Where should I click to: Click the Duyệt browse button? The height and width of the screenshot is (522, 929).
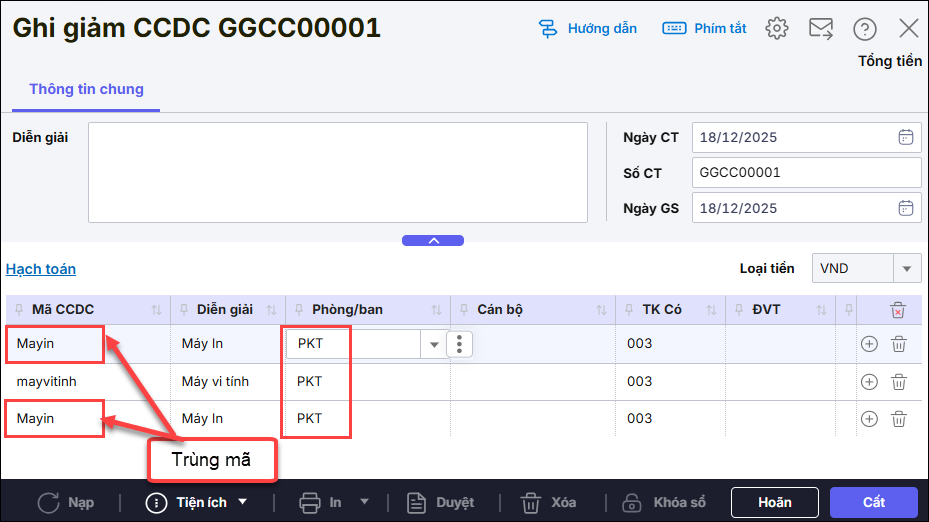tap(441, 503)
